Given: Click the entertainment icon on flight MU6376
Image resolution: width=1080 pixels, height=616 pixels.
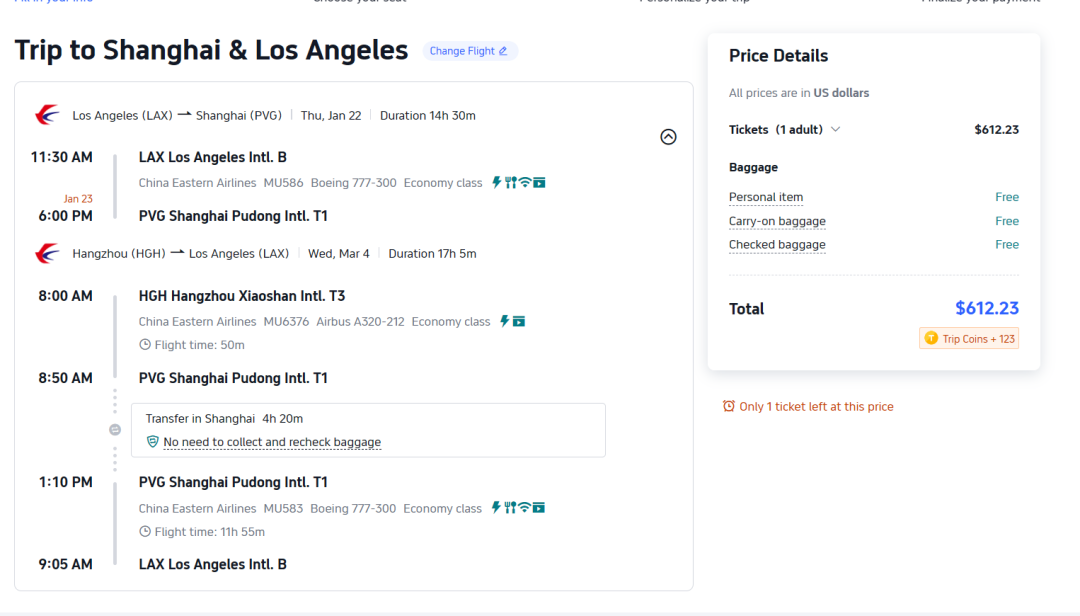Looking at the screenshot, I should pos(519,321).
